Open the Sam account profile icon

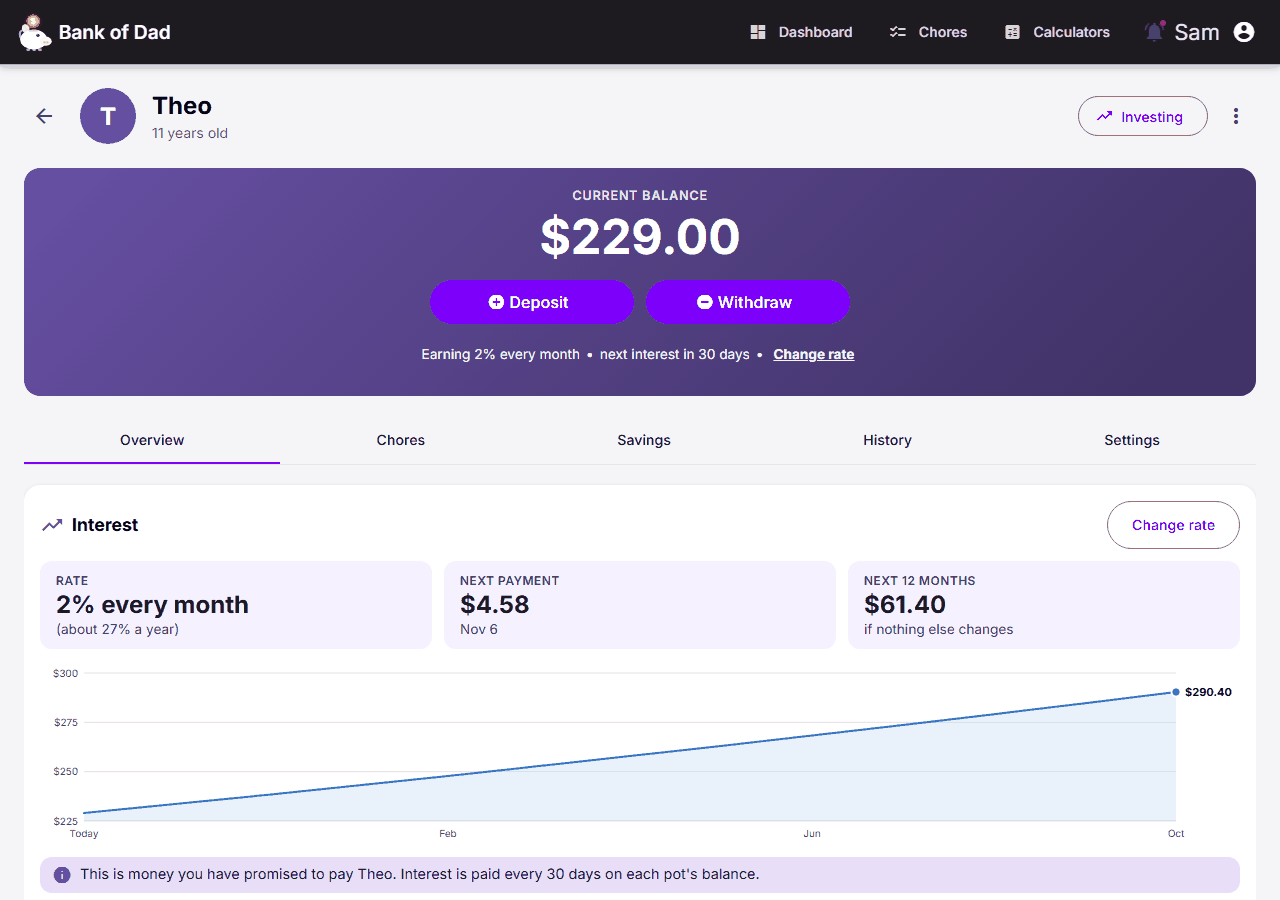click(1244, 32)
